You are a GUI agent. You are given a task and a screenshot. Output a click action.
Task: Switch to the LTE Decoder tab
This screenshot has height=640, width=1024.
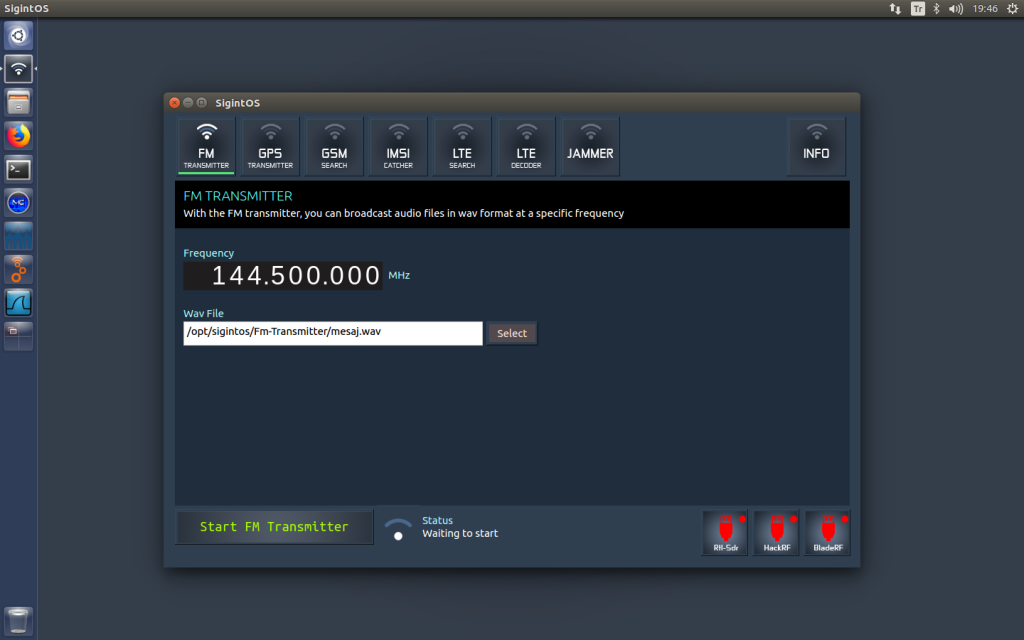coord(526,147)
